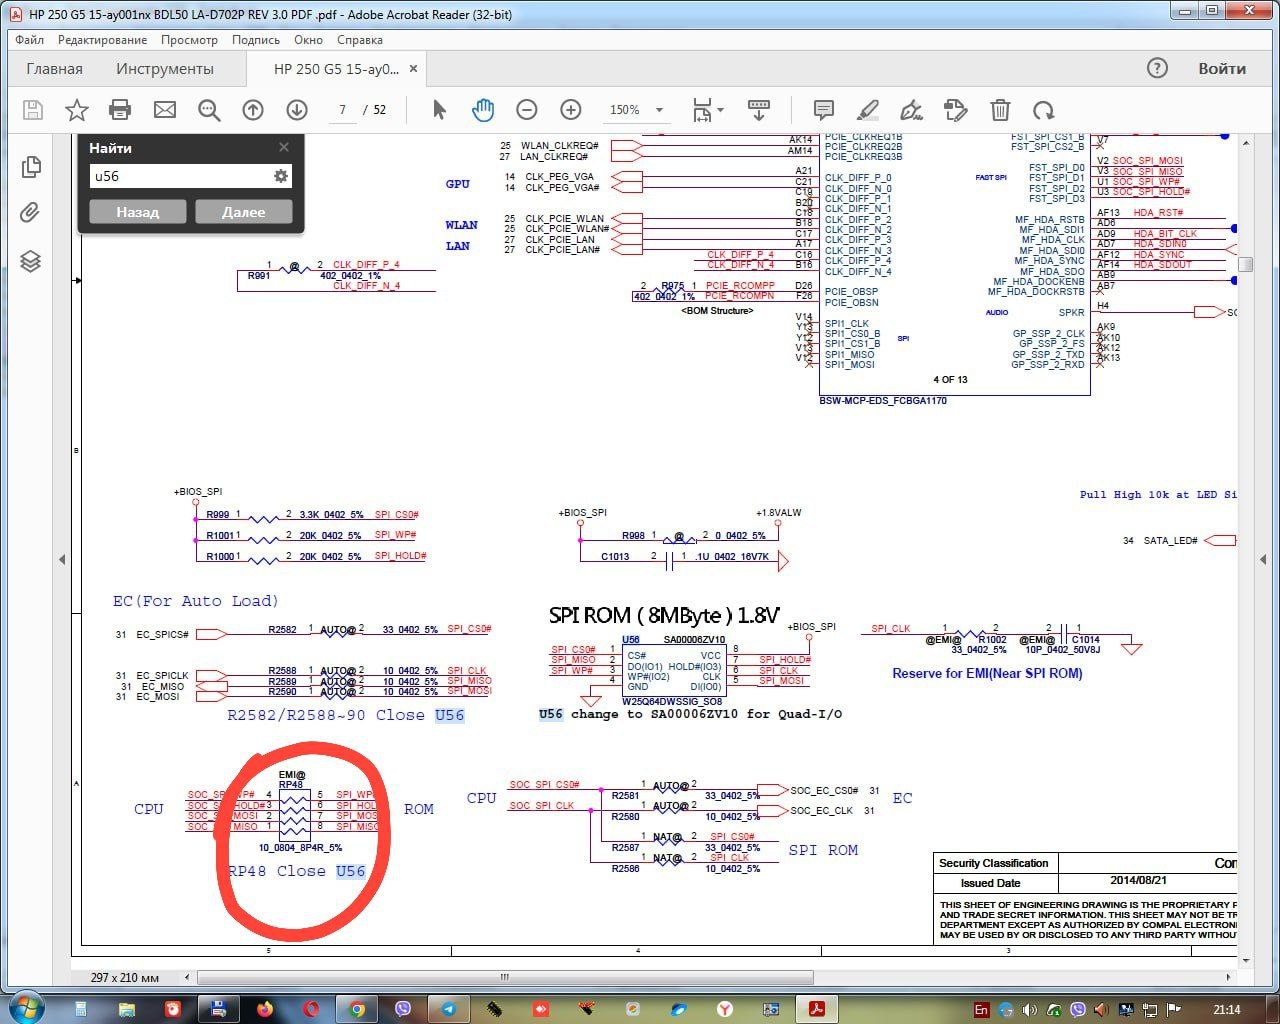Zoom out with the minus icon

[527, 110]
